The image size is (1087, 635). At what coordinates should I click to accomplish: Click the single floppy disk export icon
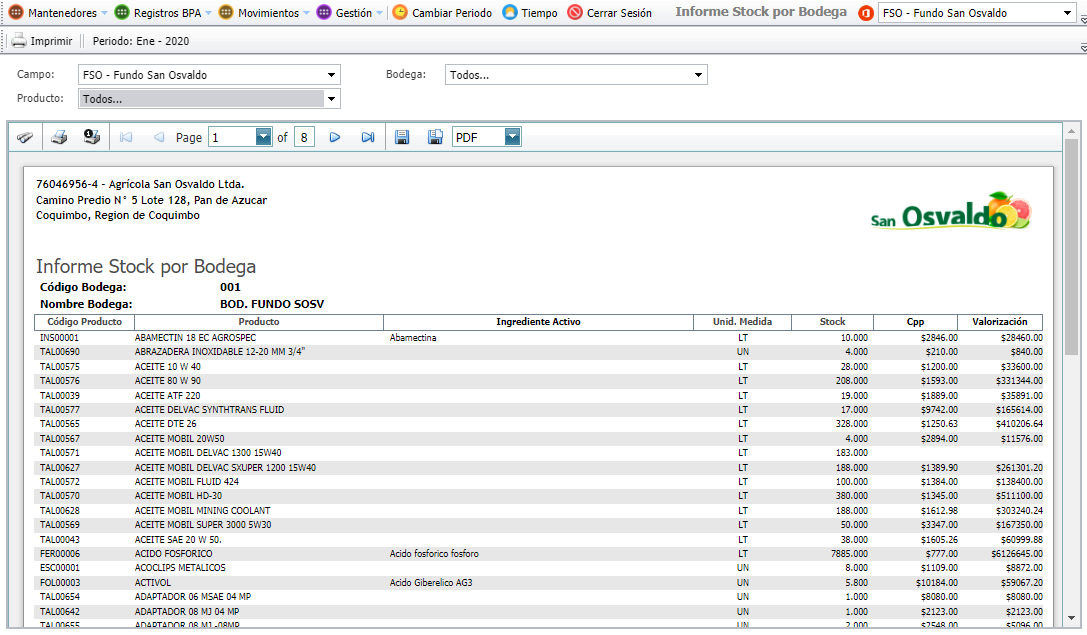pos(401,137)
